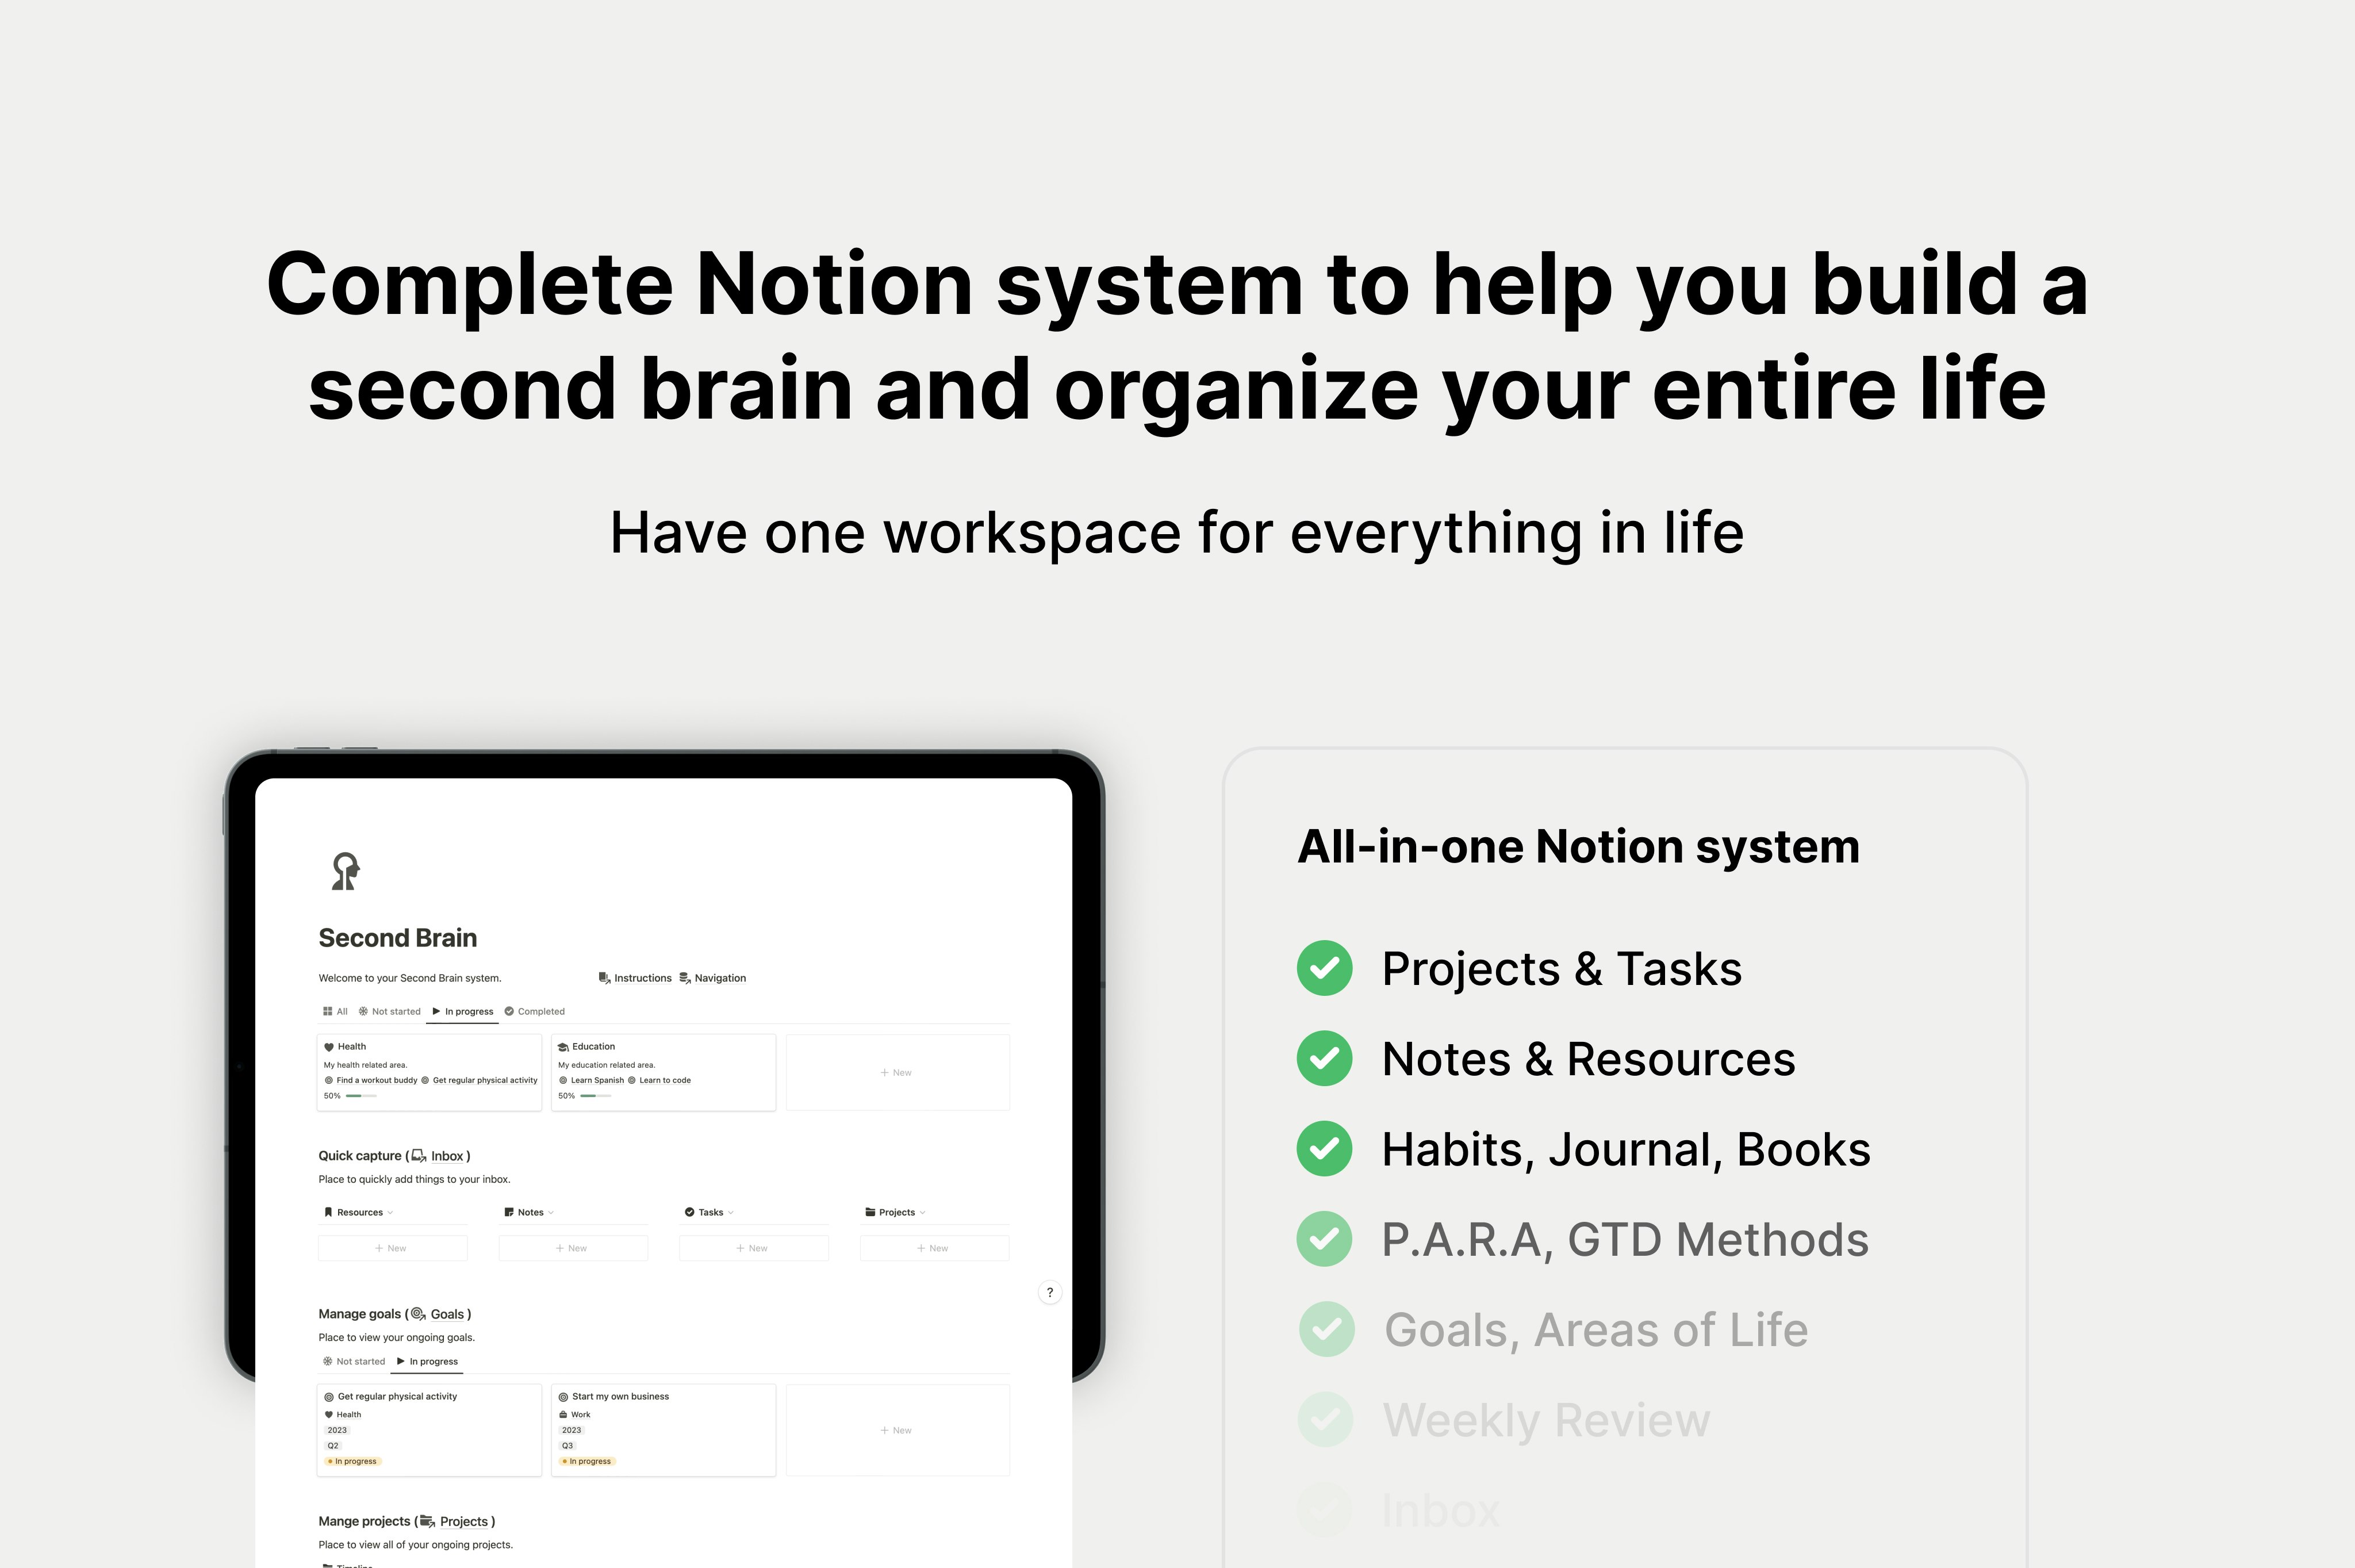Open the Learn to code goal
The image size is (2355, 1568).
[x=659, y=1080]
